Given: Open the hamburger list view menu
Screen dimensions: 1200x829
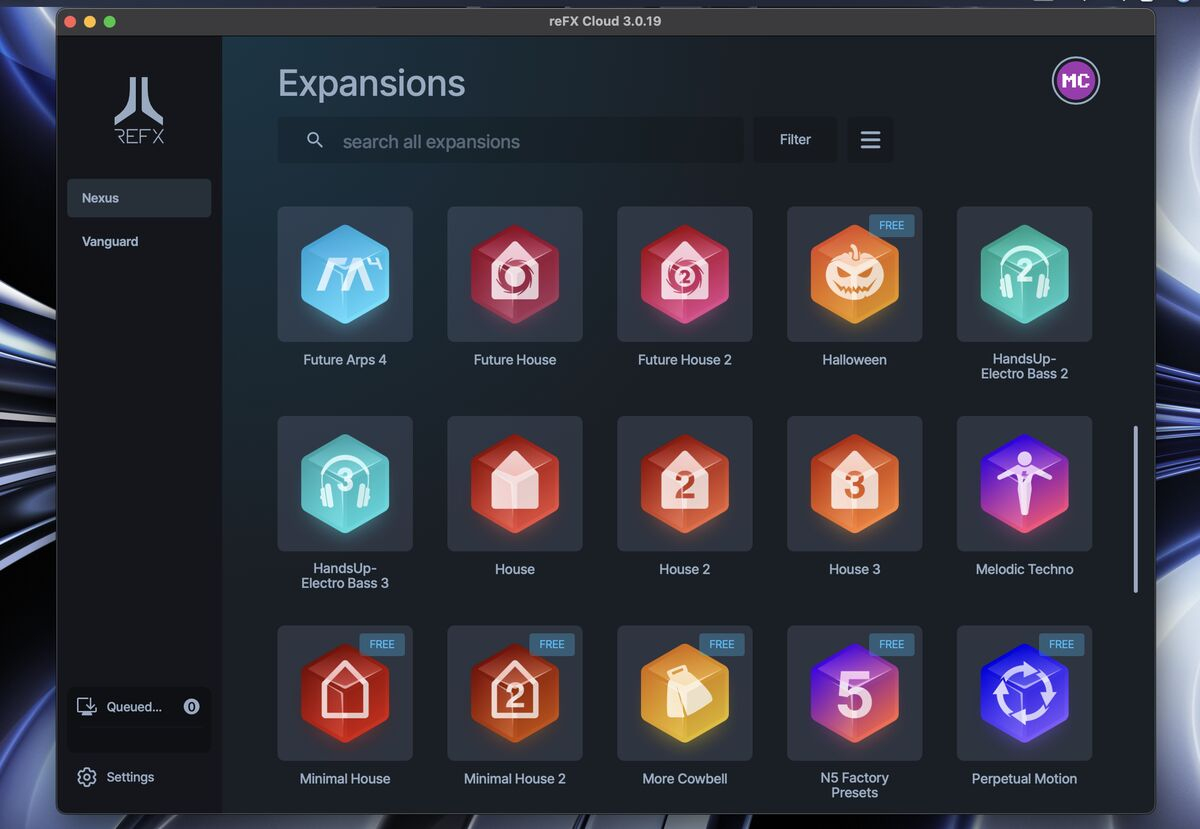Looking at the screenshot, I should point(870,140).
